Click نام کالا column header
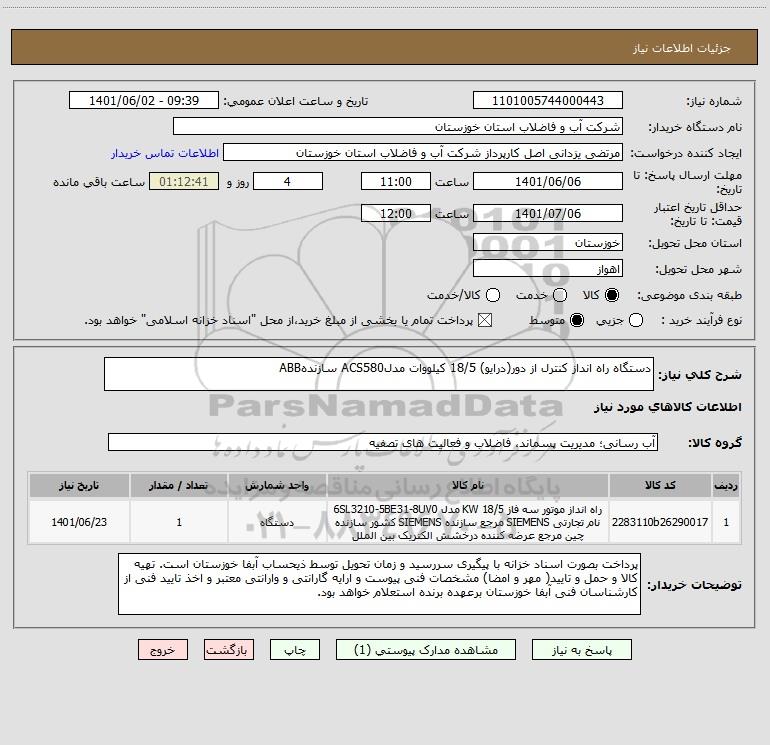This screenshot has height=745, width=770. click(x=468, y=485)
